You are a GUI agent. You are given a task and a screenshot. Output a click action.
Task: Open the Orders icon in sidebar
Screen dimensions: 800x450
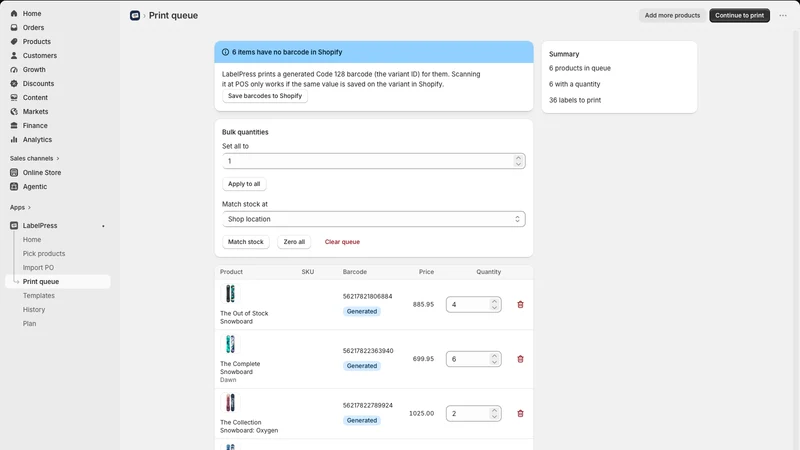coord(14,28)
